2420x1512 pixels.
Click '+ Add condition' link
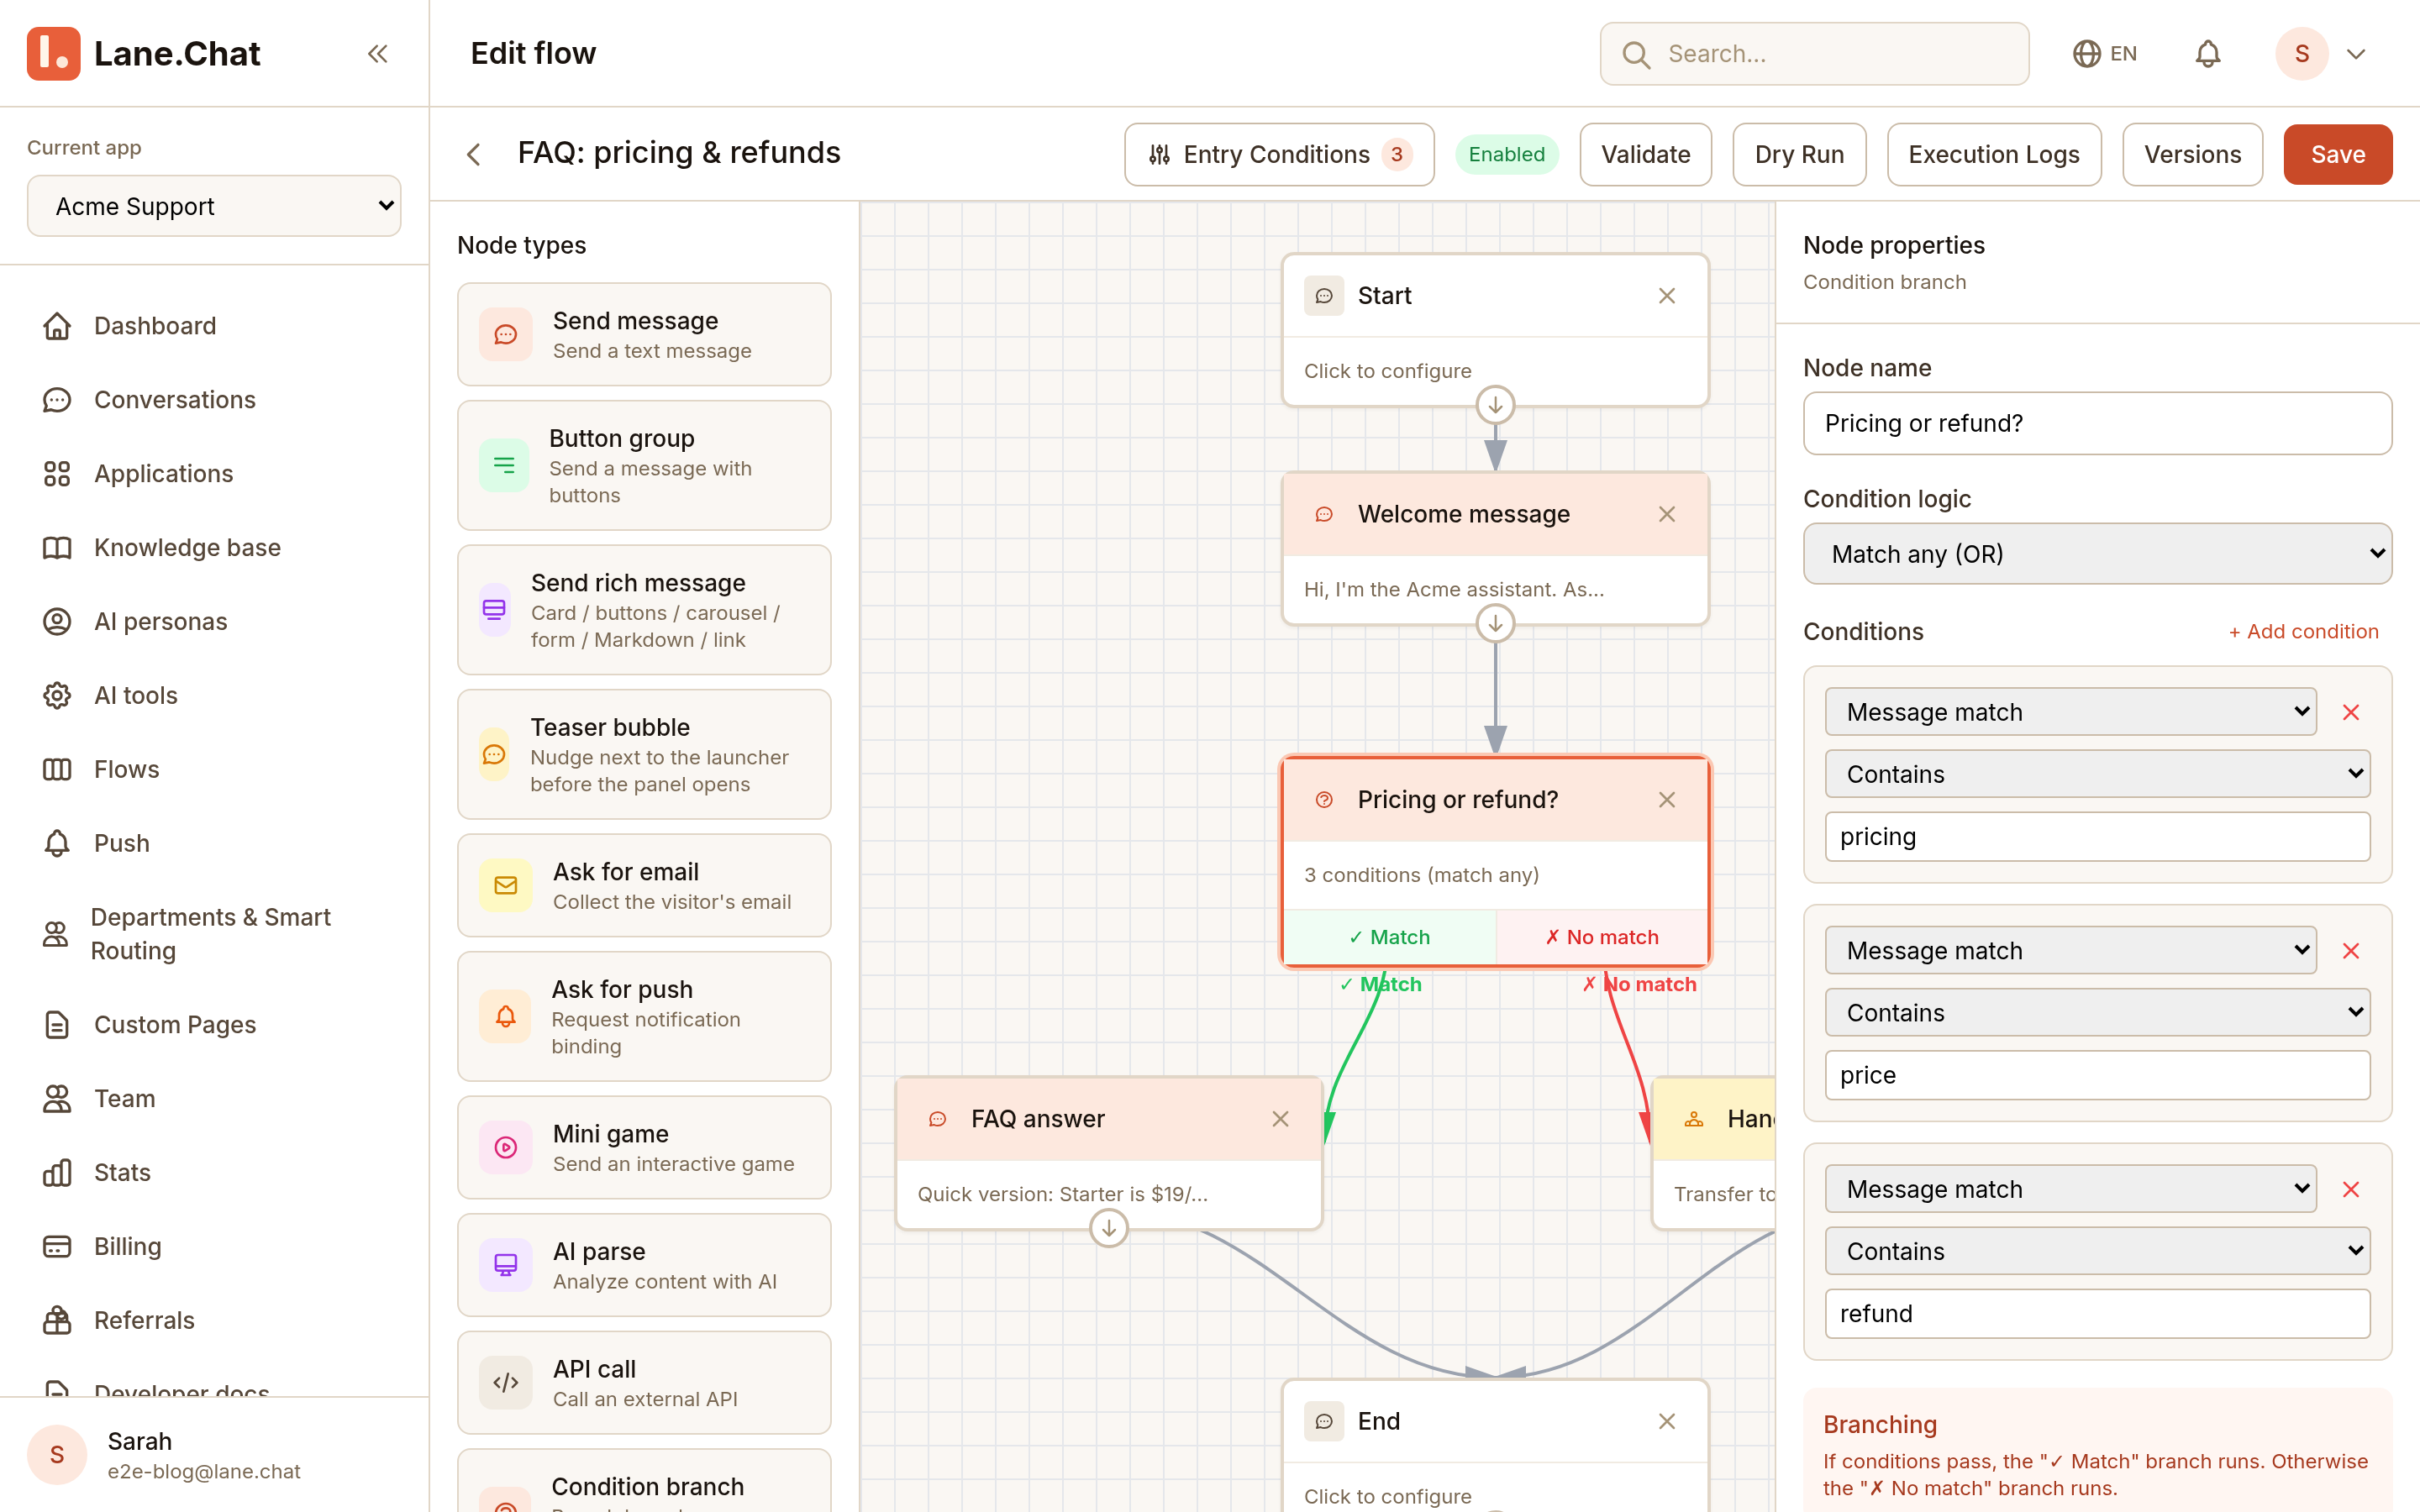click(2303, 632)
